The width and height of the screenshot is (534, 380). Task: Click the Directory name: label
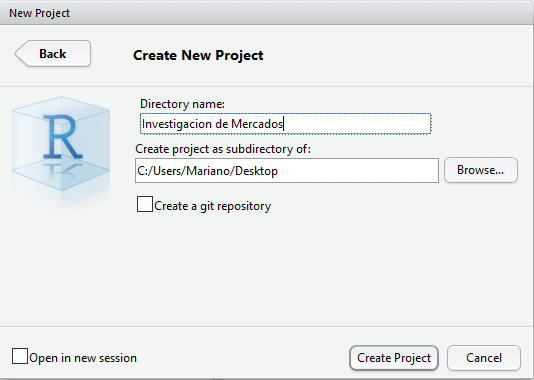click(182, 104)
